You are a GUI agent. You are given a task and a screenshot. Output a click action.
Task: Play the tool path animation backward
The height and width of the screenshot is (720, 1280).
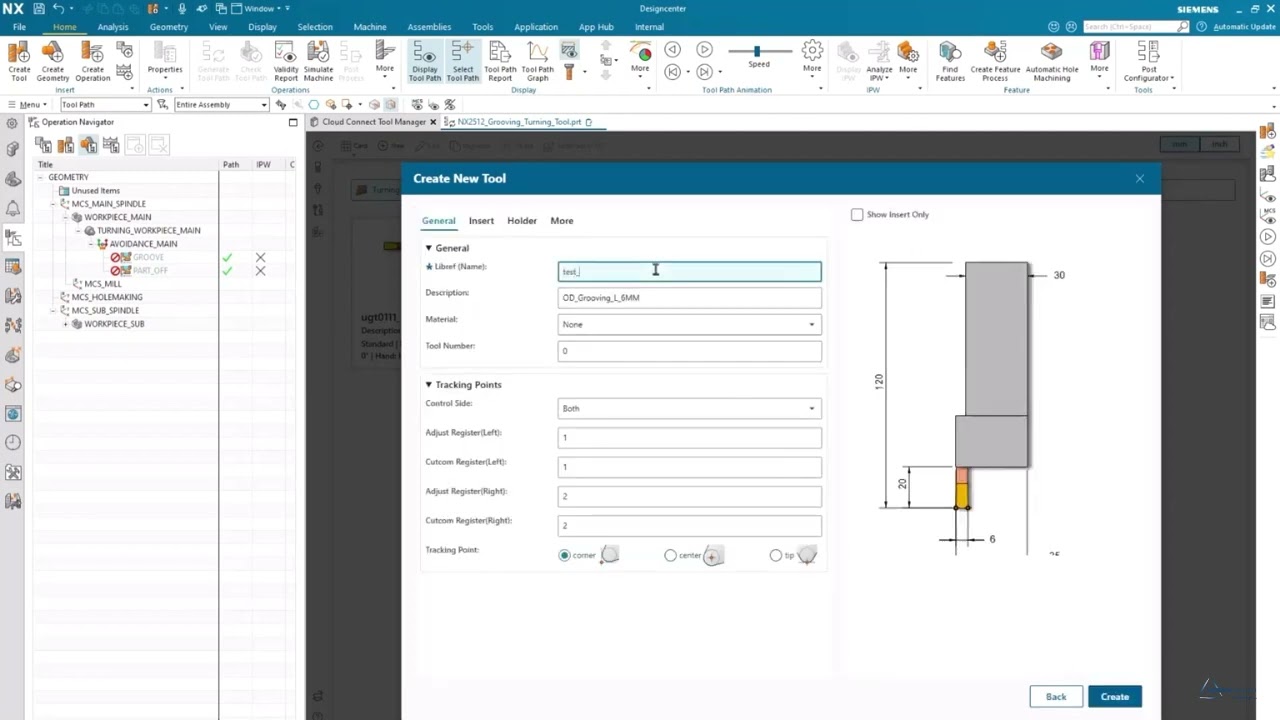(x=672, y=50)
